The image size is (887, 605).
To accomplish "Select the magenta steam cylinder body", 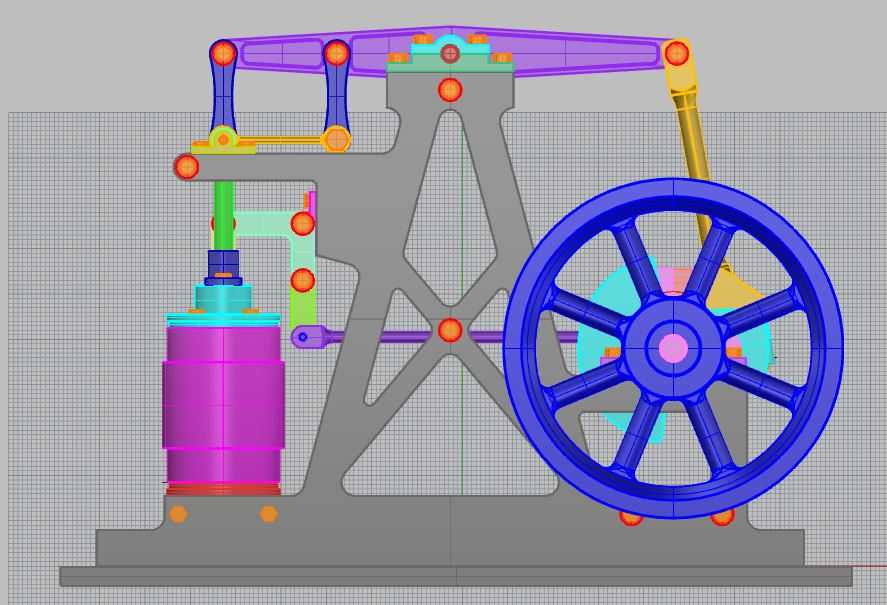I will point(223,405).
